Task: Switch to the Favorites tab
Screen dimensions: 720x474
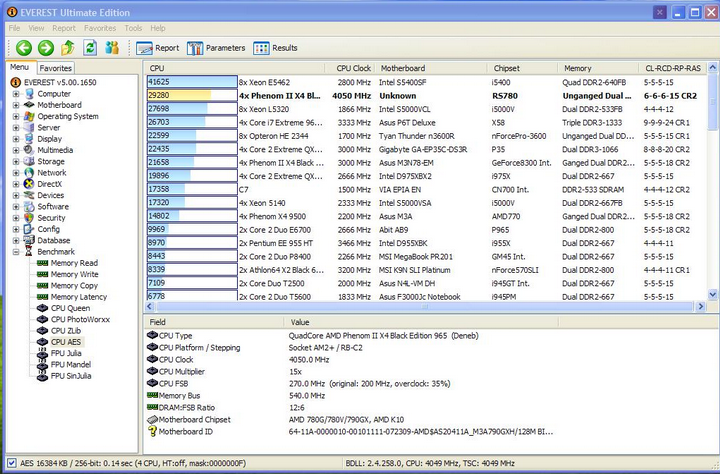Action: [56, 68]
